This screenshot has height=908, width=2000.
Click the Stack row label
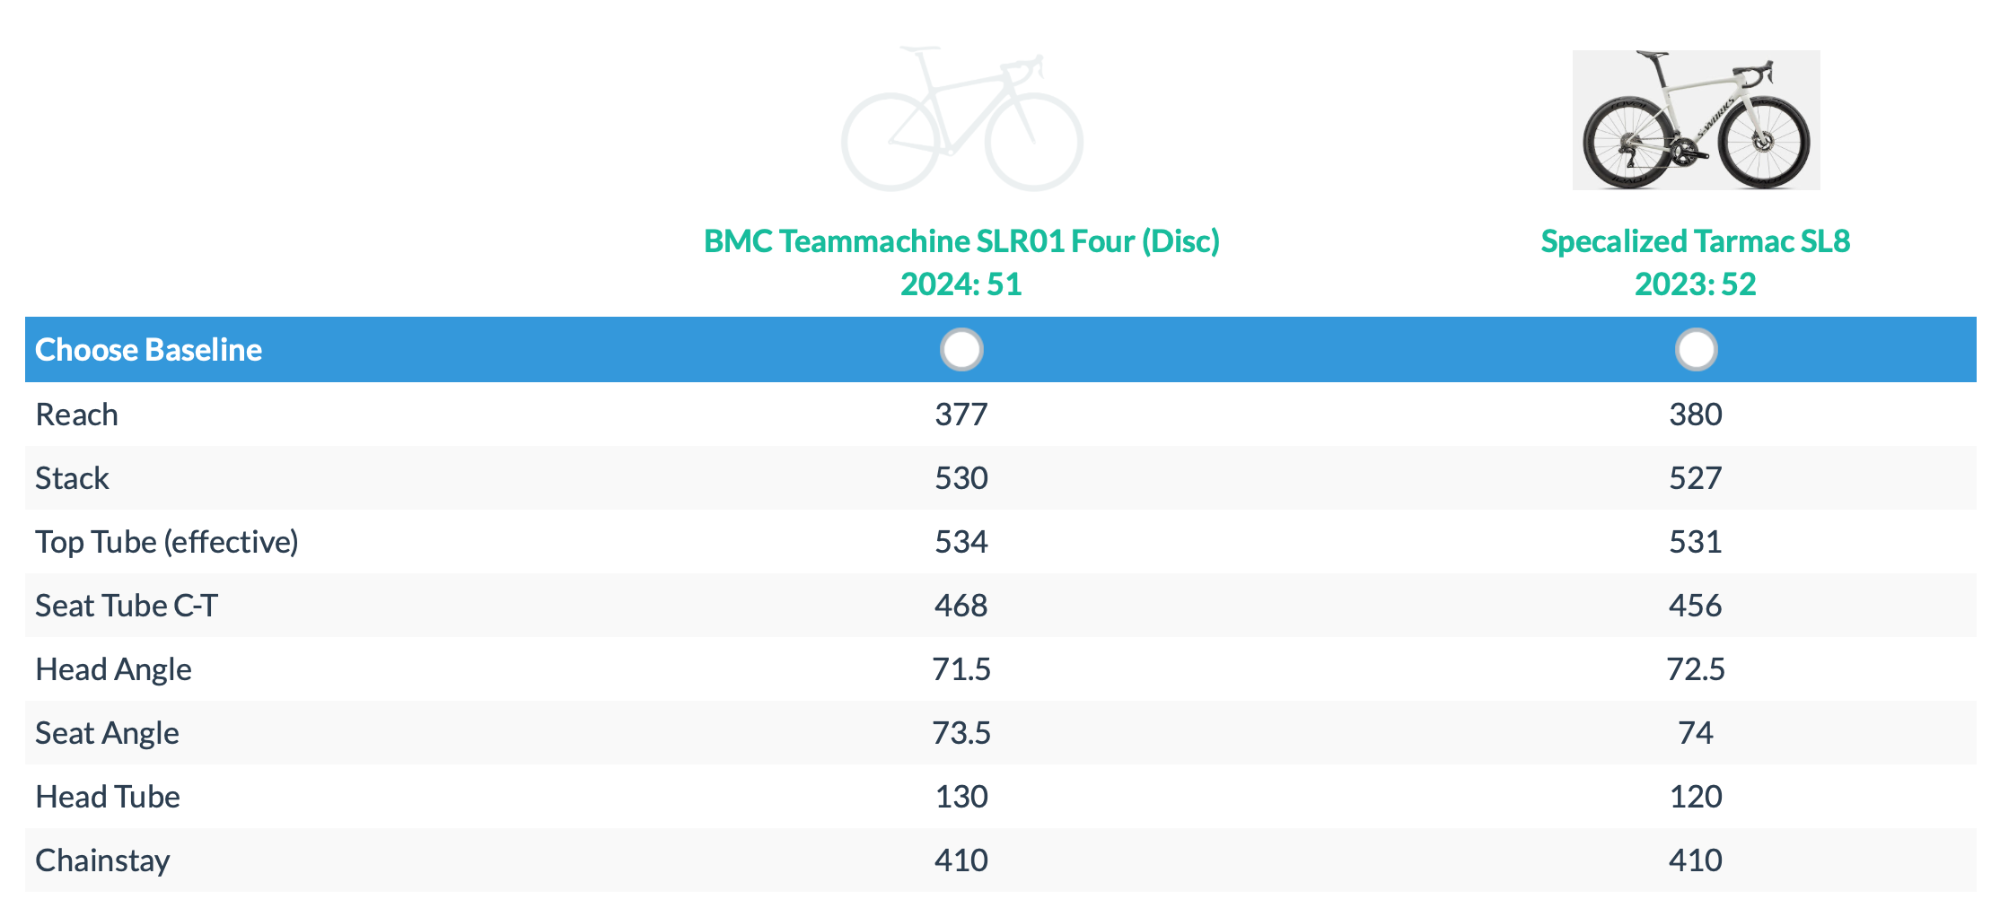point(72,479)
